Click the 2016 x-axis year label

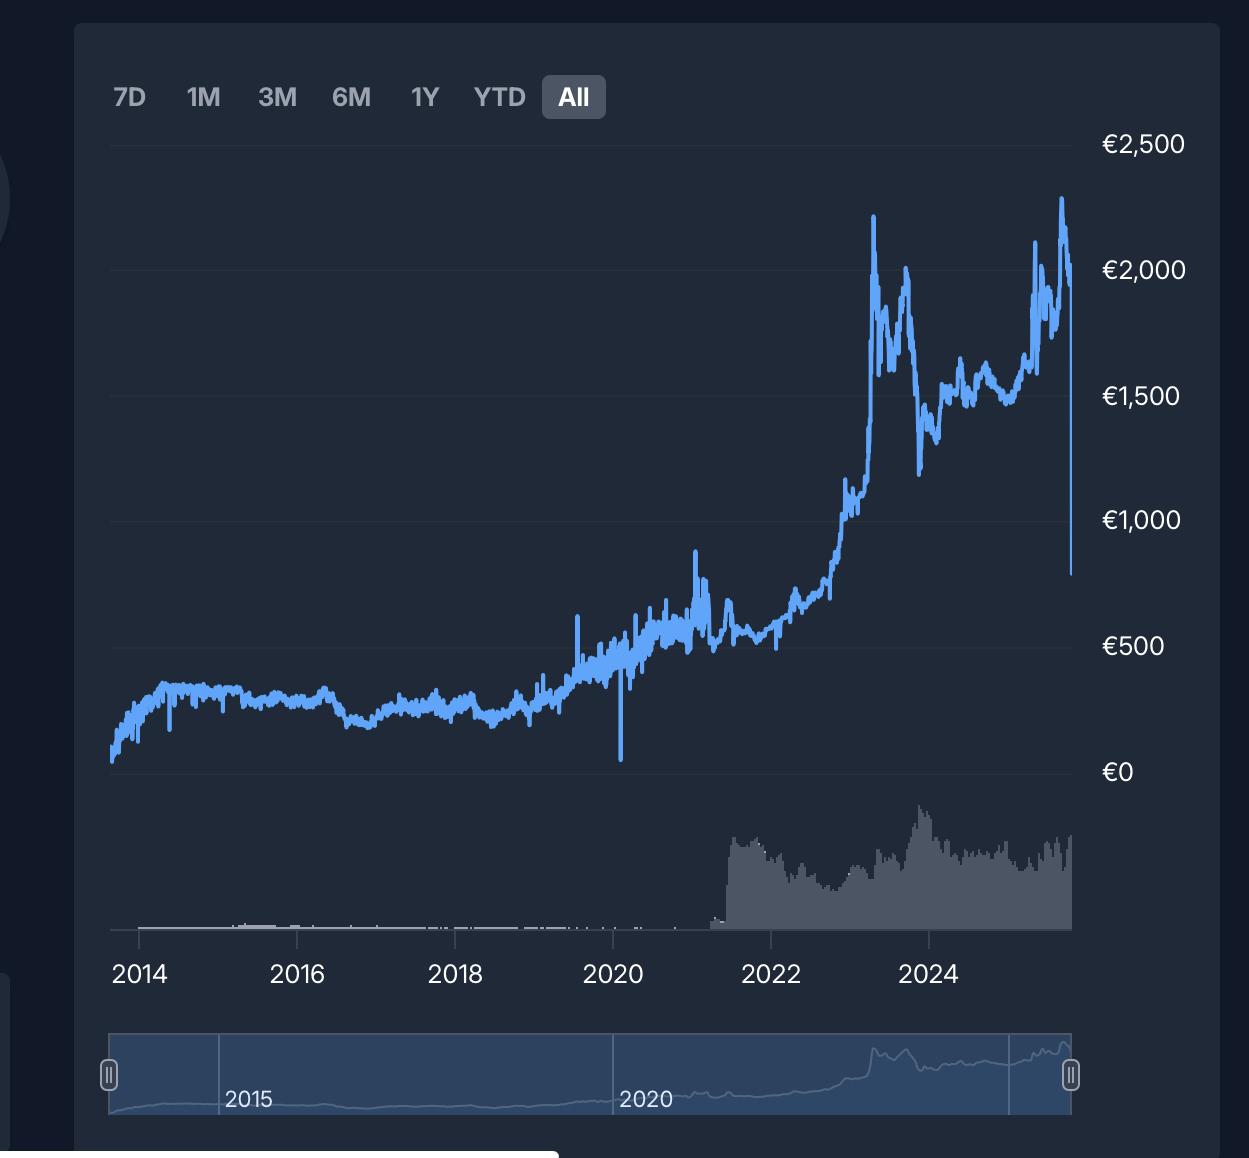[297, 974]
